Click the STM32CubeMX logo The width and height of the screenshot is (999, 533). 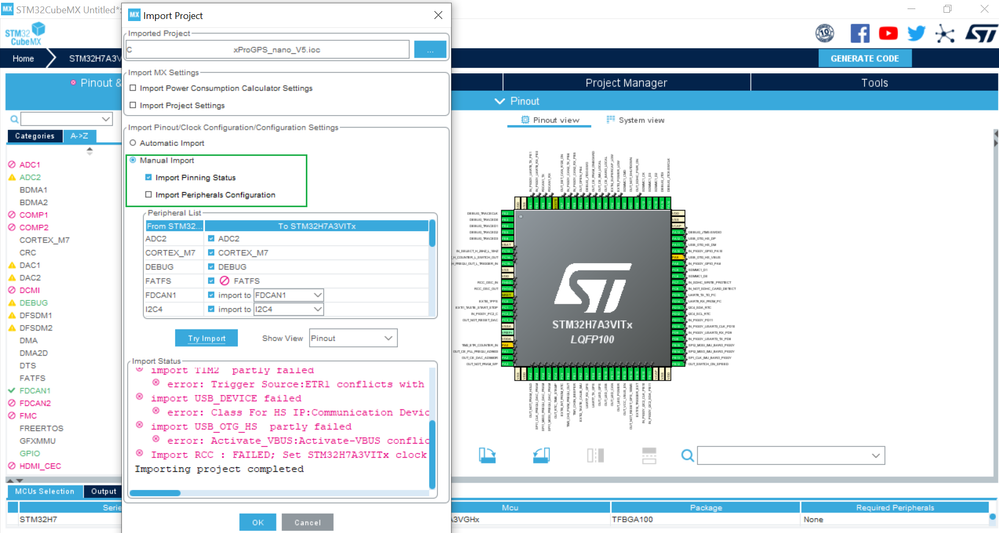(25, 34)
